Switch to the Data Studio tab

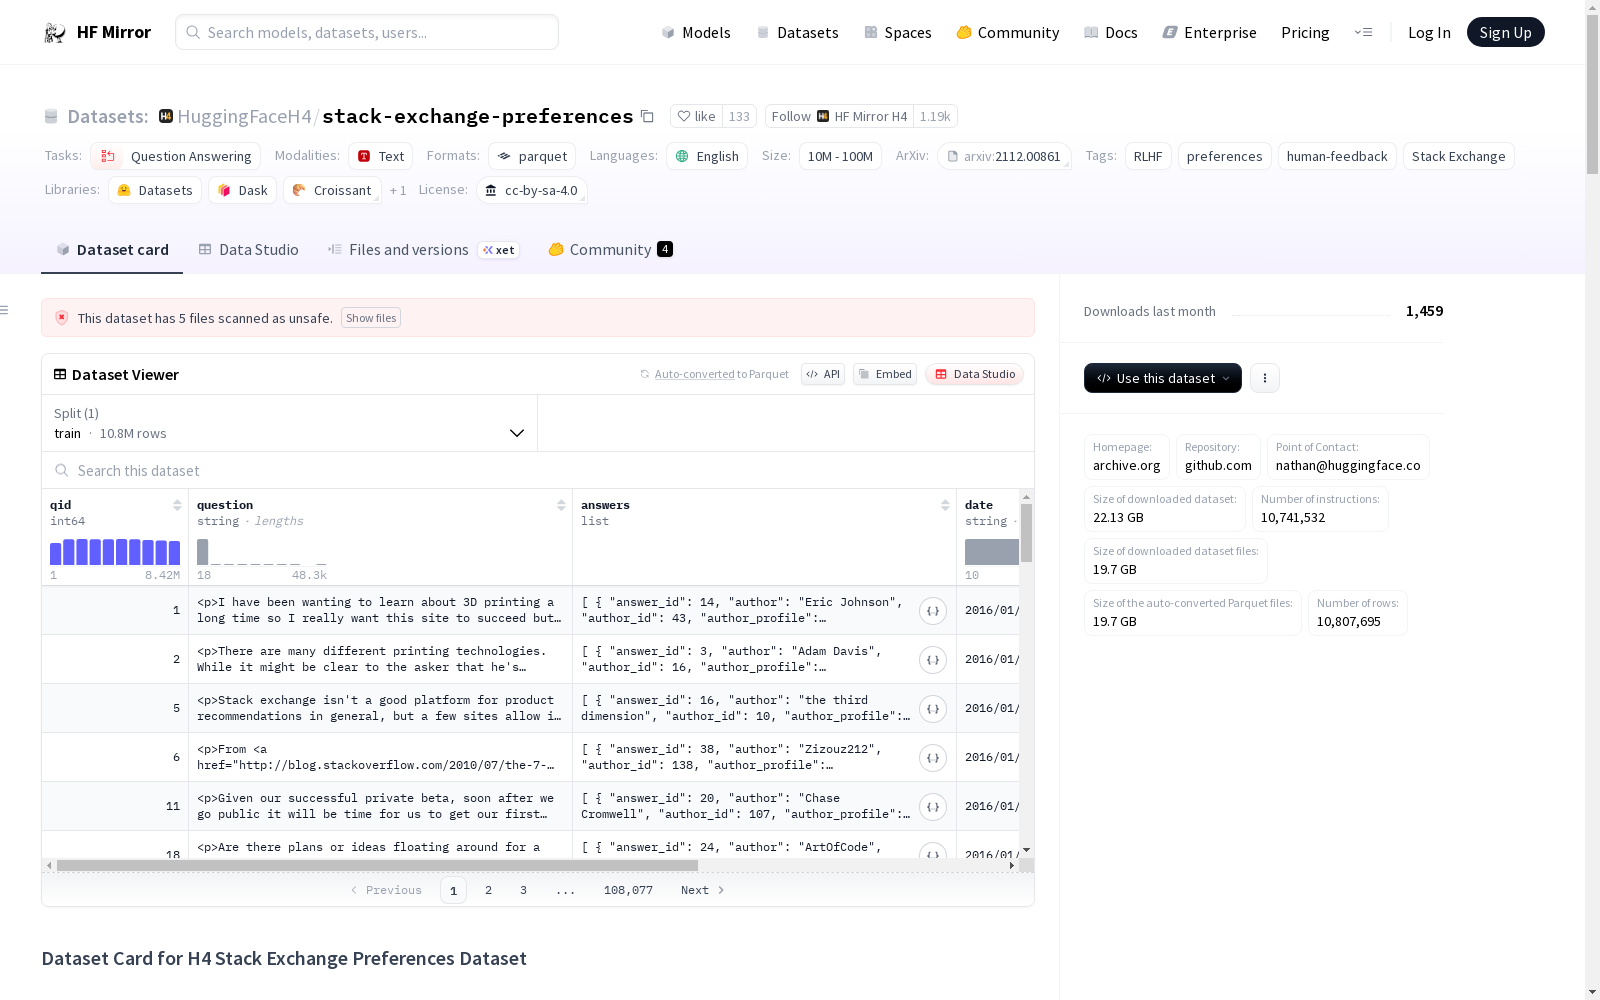tap(248, 250)
